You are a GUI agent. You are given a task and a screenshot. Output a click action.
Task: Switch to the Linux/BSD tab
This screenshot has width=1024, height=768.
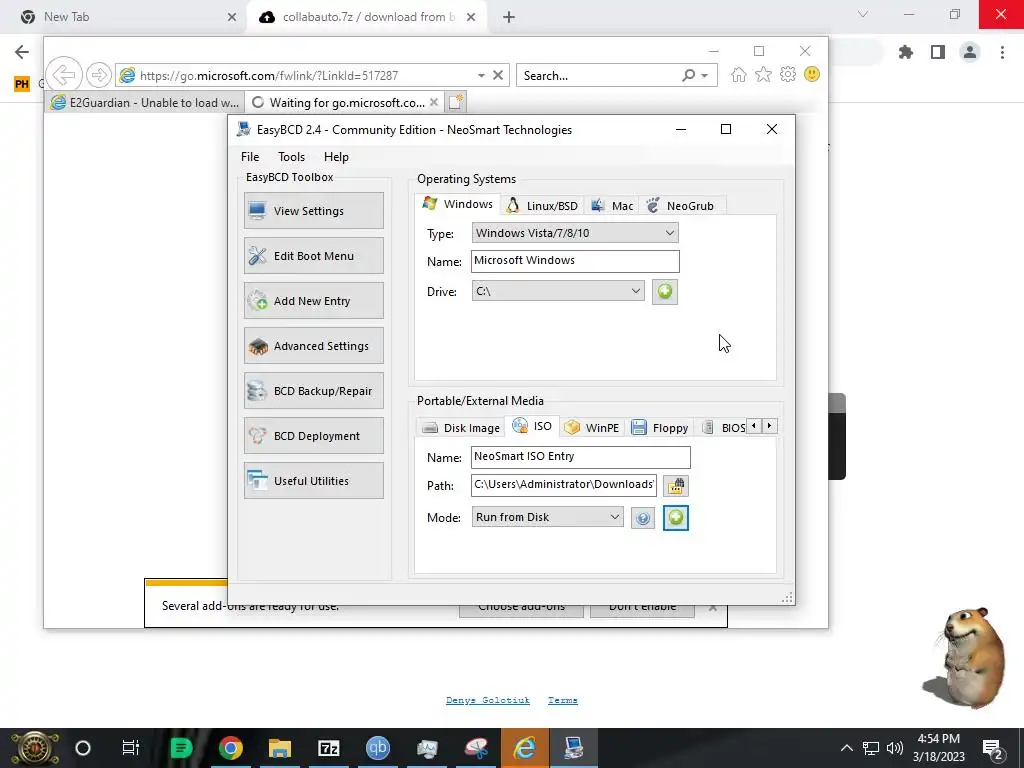[543, 206]
